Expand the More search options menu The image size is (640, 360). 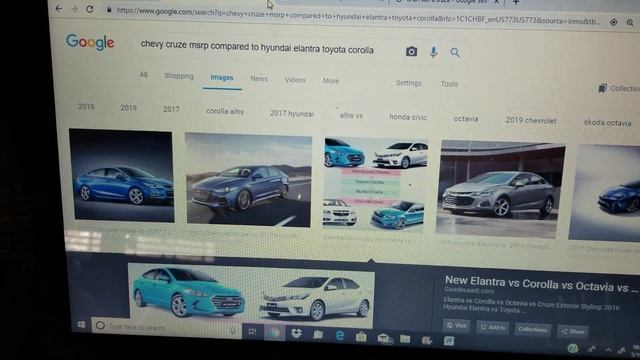[x=331, y=81]
